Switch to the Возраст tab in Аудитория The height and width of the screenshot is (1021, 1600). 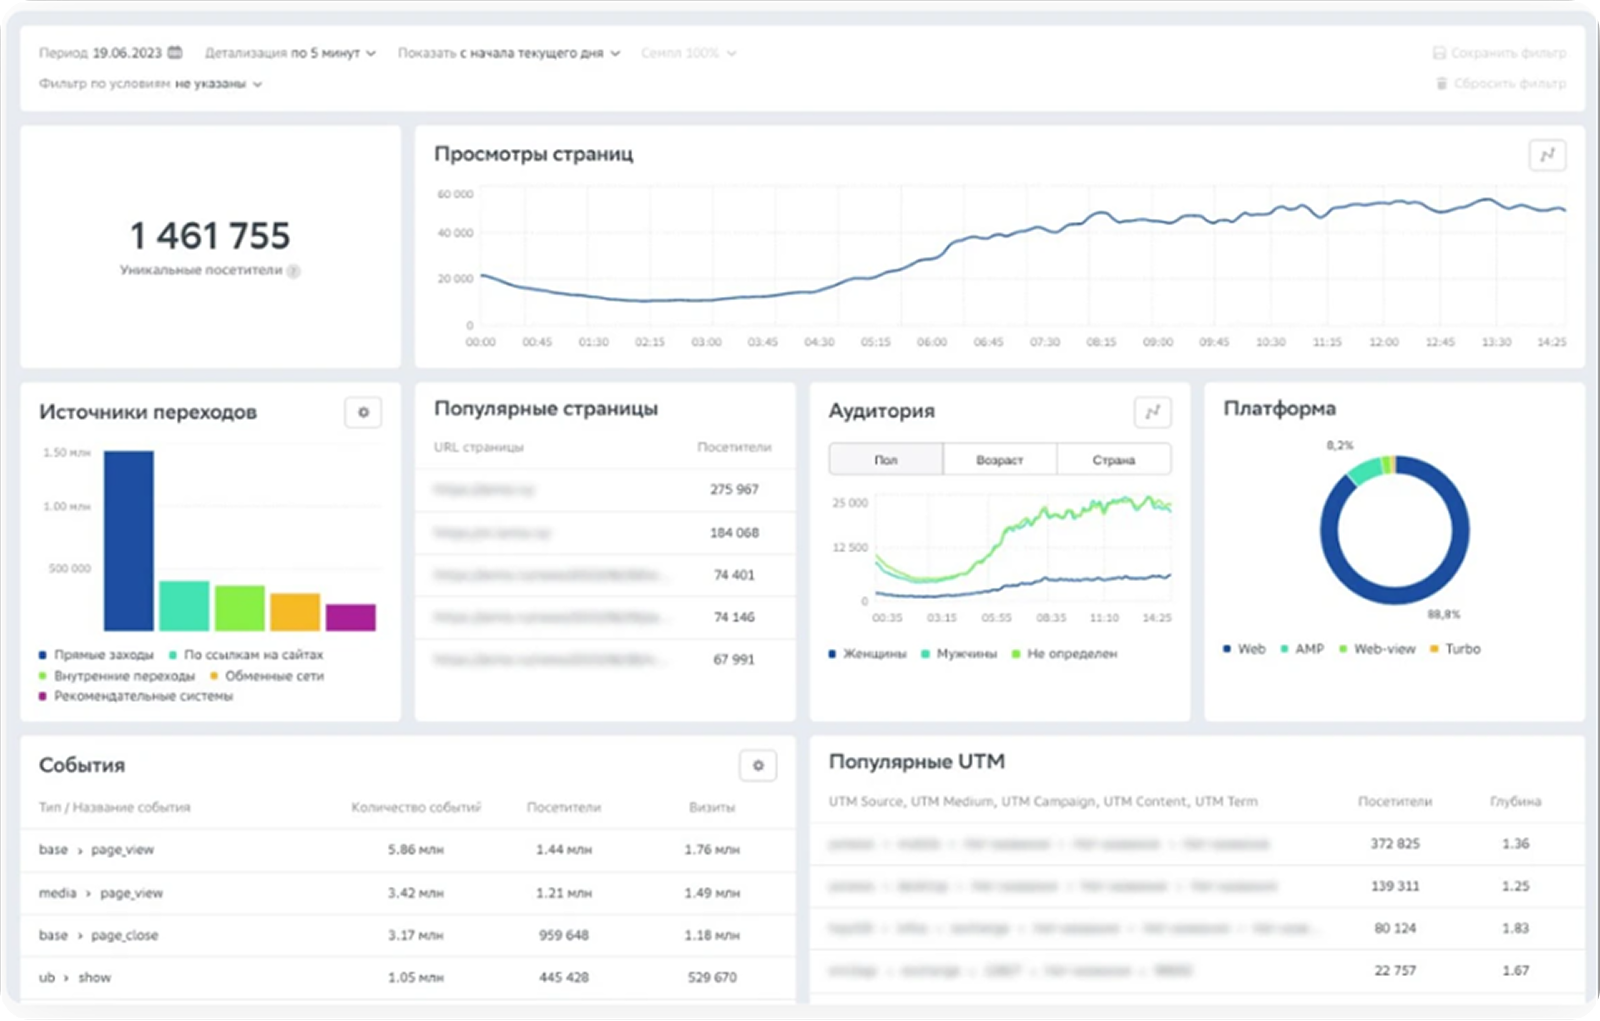999,460
